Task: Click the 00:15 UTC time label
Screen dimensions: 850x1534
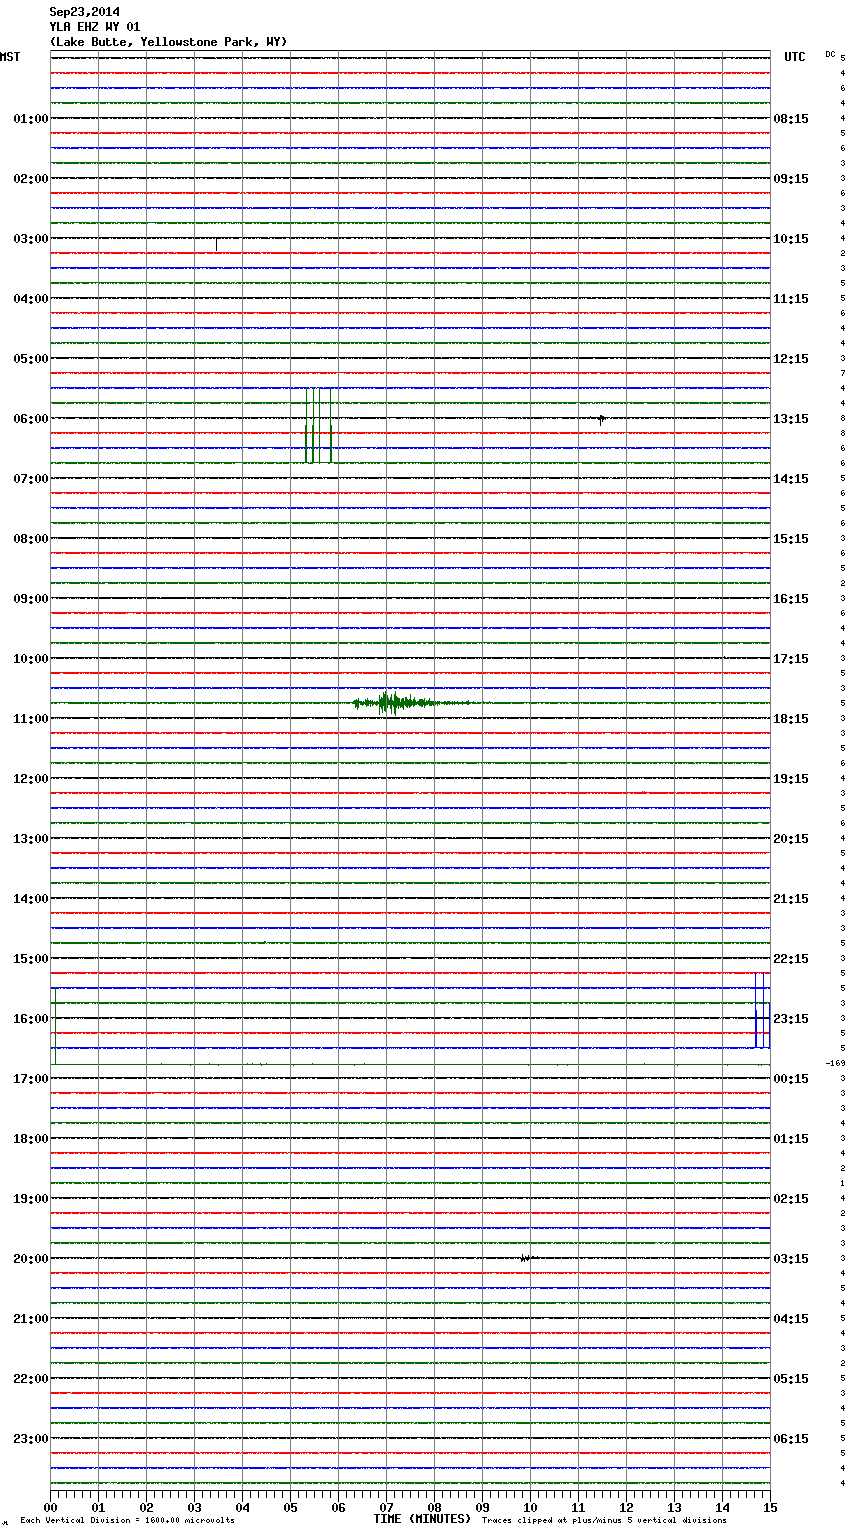Action: click(x=791, y=1079)
